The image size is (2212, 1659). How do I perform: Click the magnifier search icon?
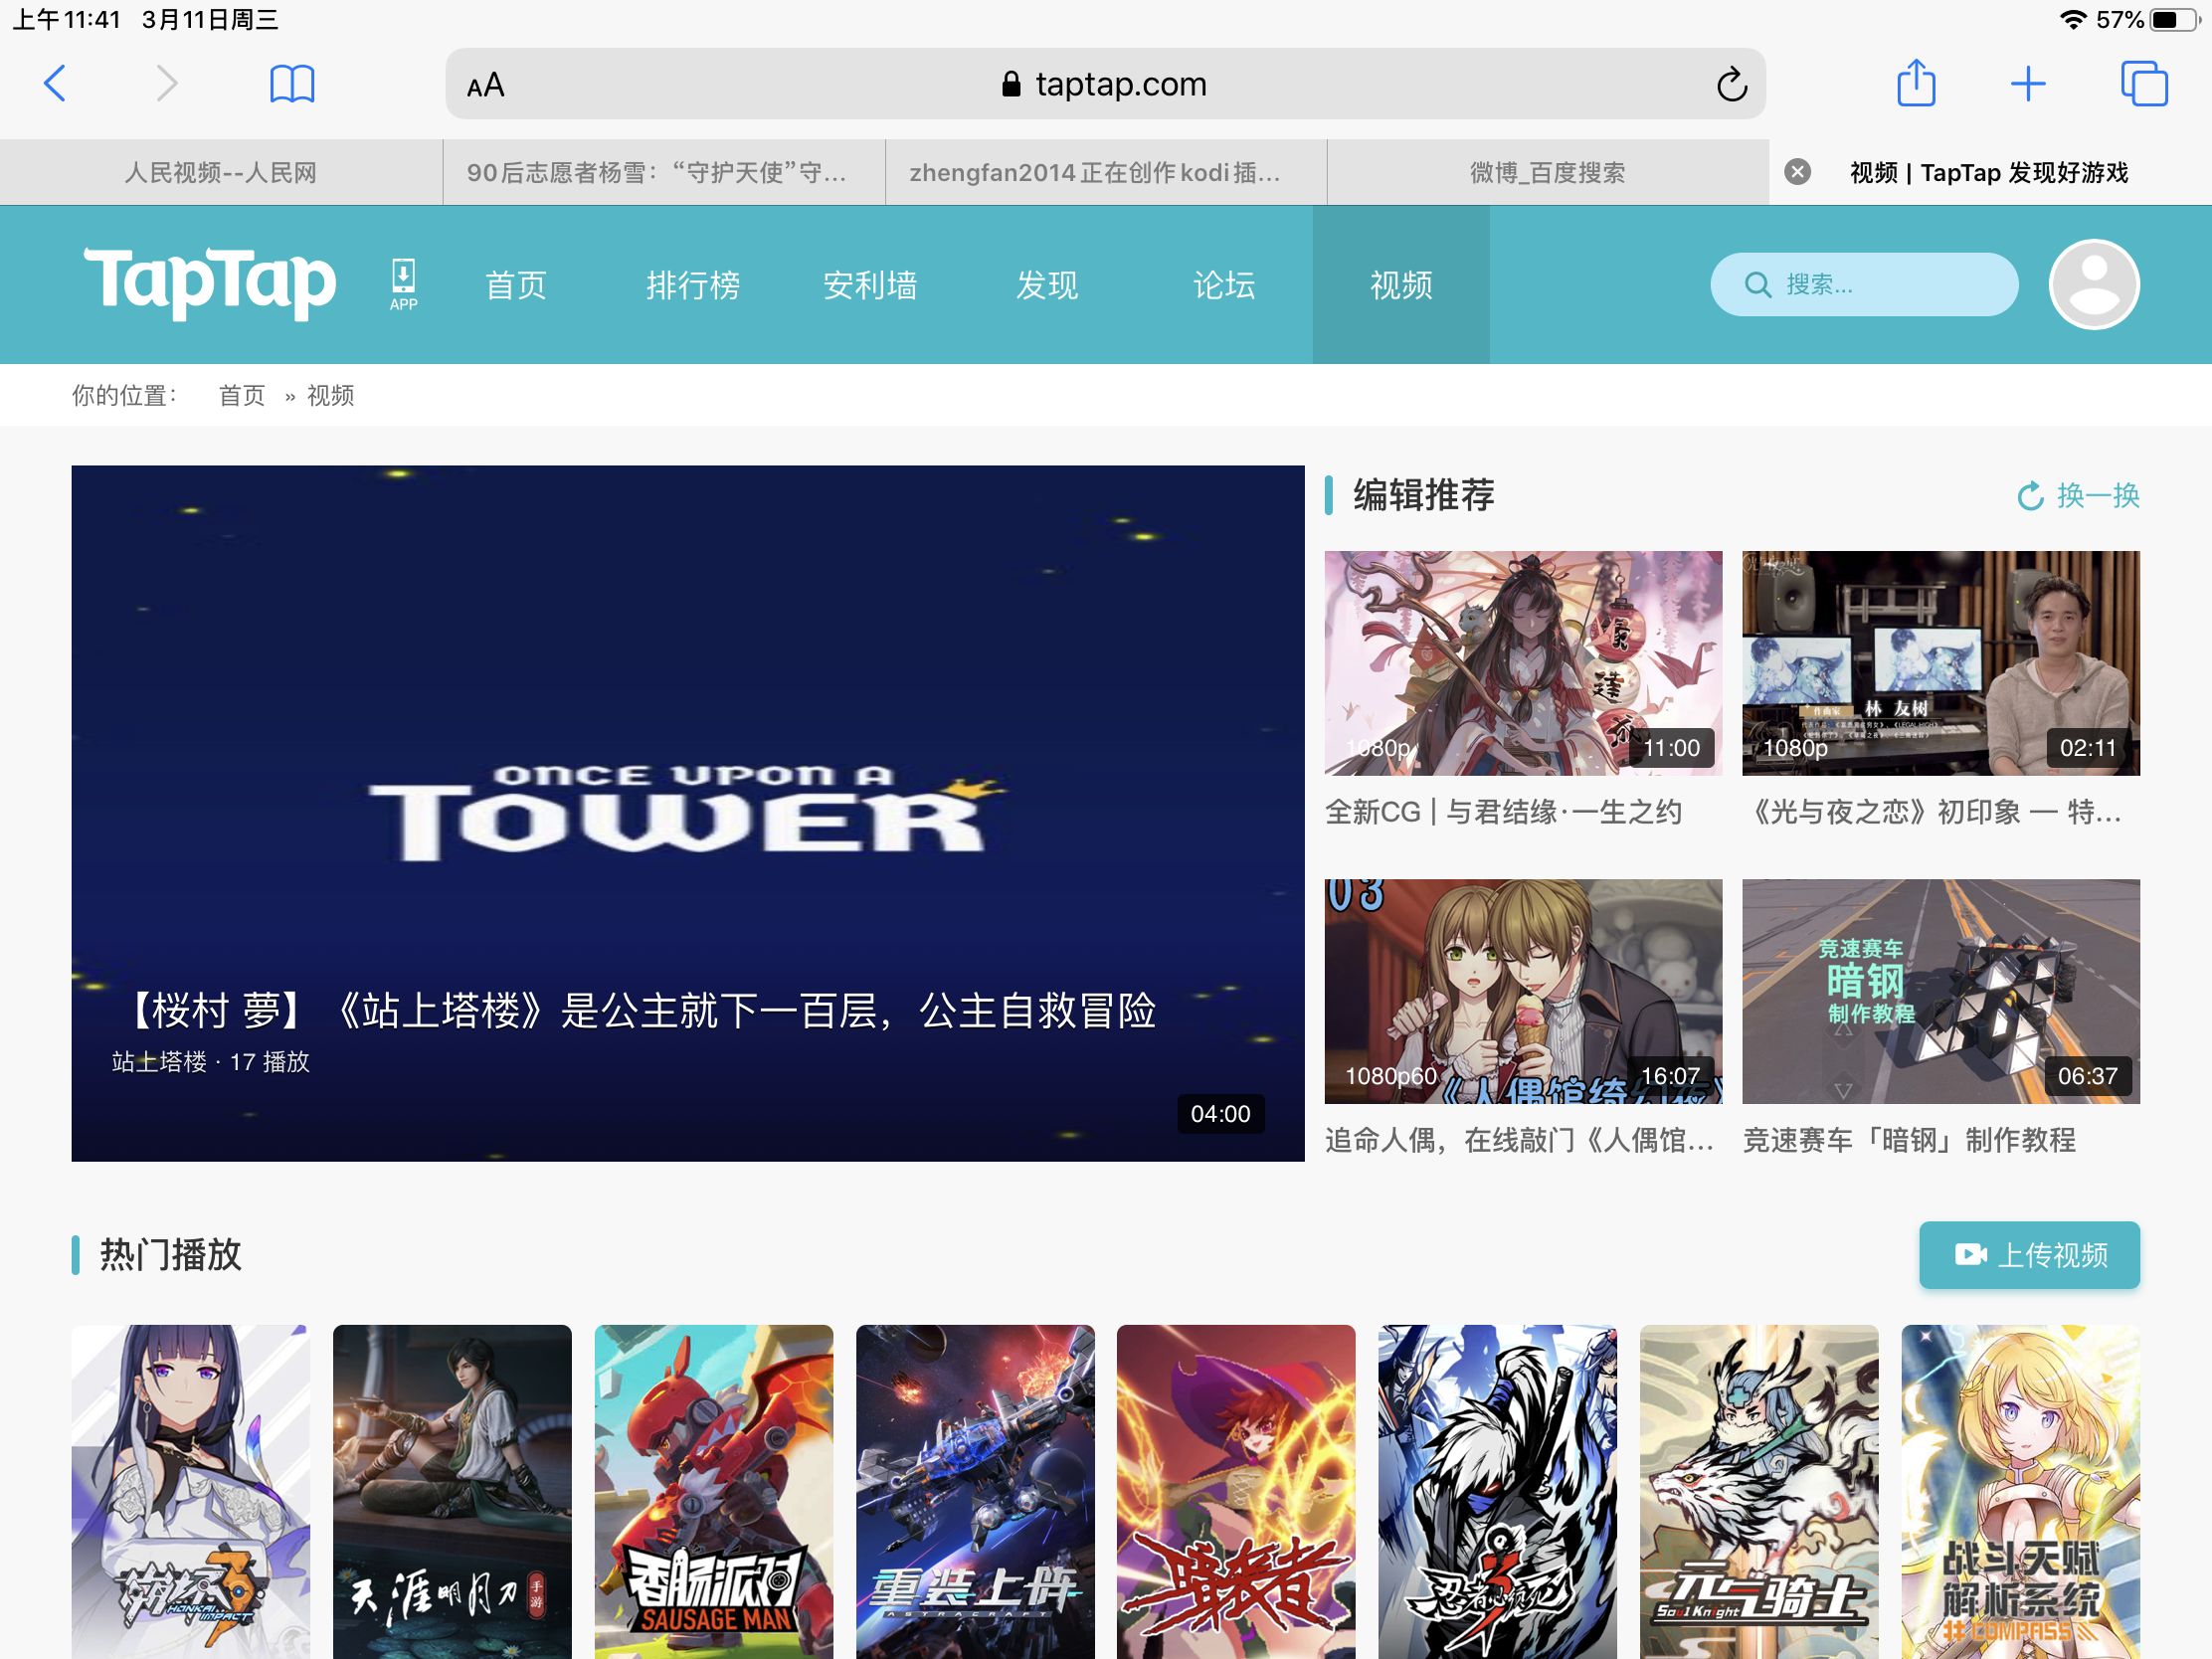click(x=1757, y=285)
